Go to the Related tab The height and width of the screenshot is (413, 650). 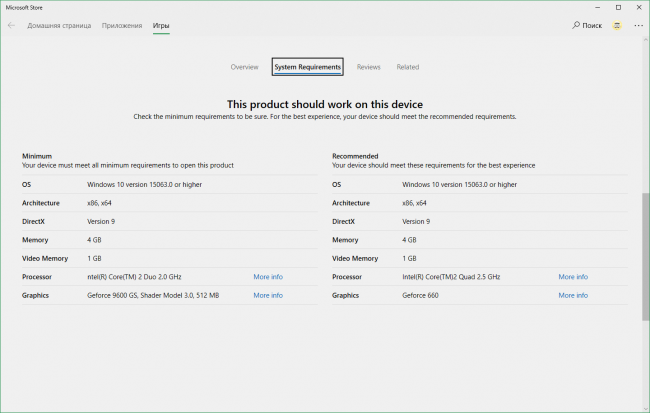pyautogui.click(x=407, y=67)
